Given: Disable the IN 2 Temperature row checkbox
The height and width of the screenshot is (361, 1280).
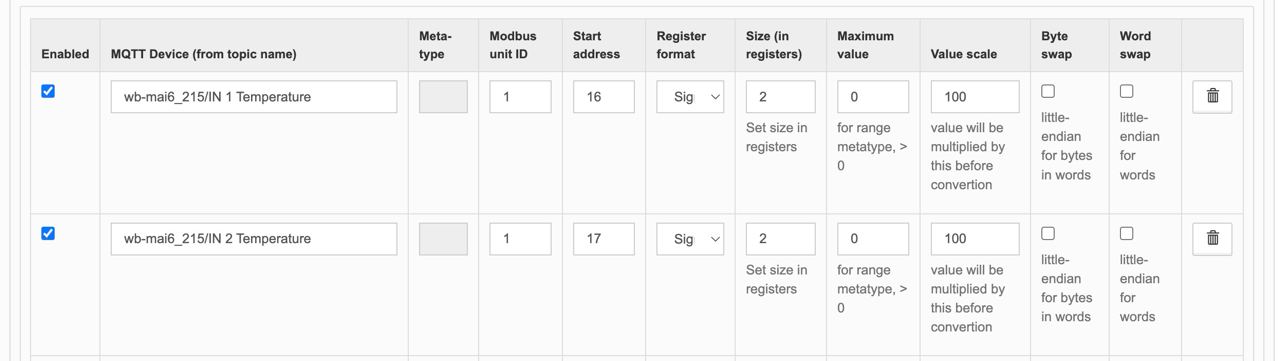Looking at the screenshot, I should [48, 233].
